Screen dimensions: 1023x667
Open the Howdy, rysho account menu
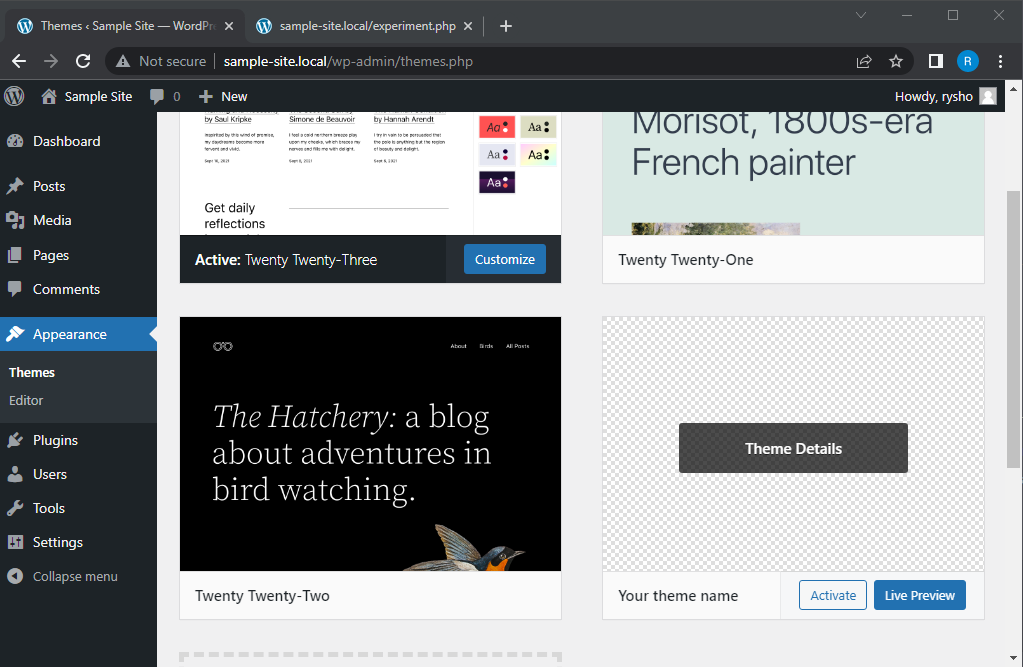tap(945, 97)
